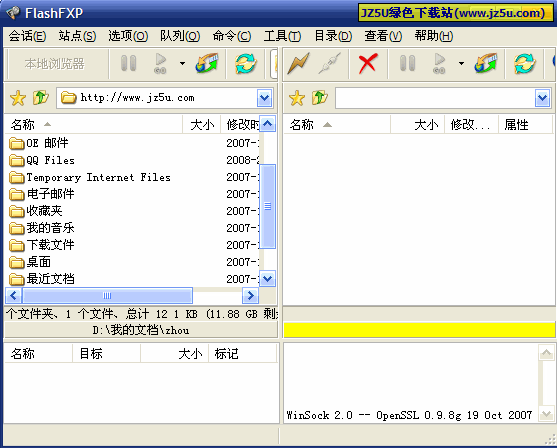557x448 pixels.
Task: Click the Disconnect plug icon
Action: 330,64
